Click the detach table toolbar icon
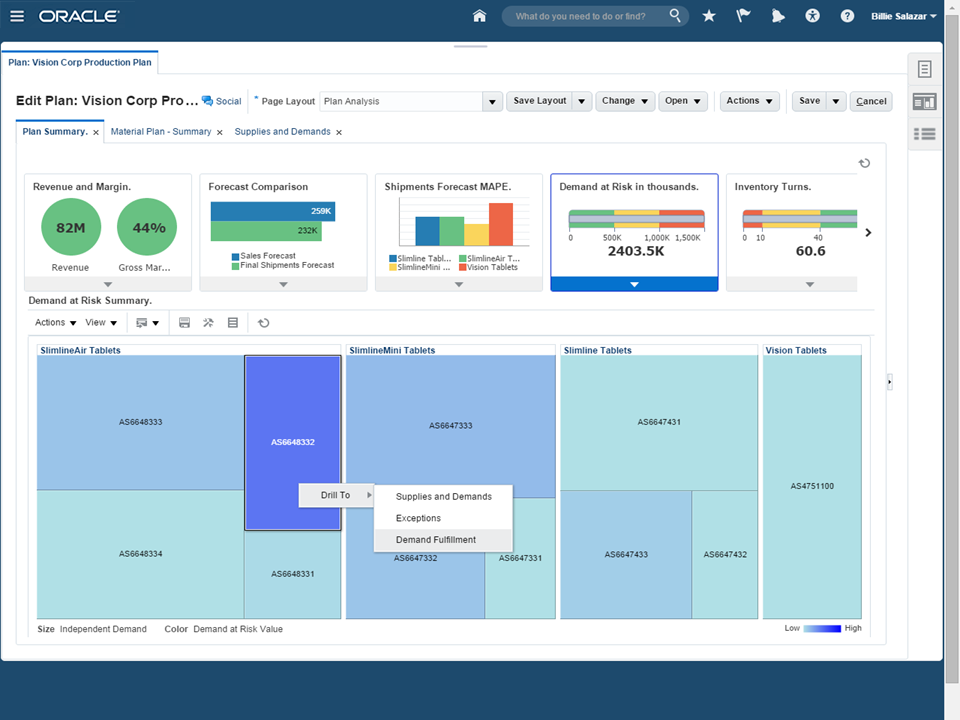This screenshot has height=720, width=960. tap(184, 323)
